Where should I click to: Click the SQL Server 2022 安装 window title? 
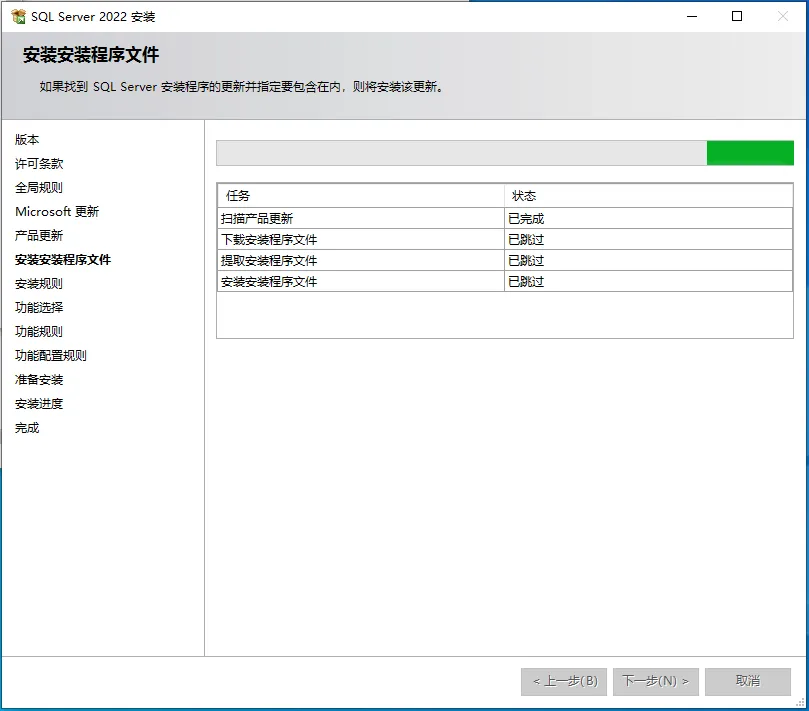pos(93,17)
